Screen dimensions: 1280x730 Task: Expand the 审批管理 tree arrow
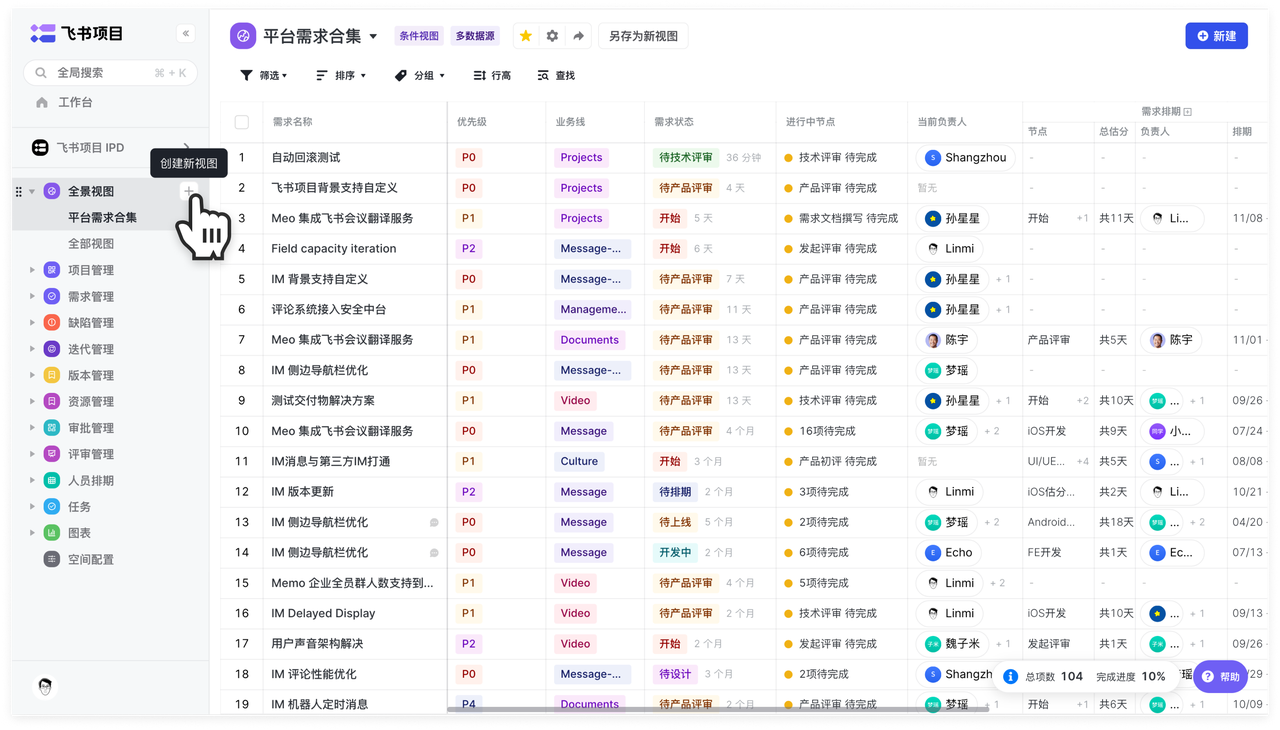point(32,428)
